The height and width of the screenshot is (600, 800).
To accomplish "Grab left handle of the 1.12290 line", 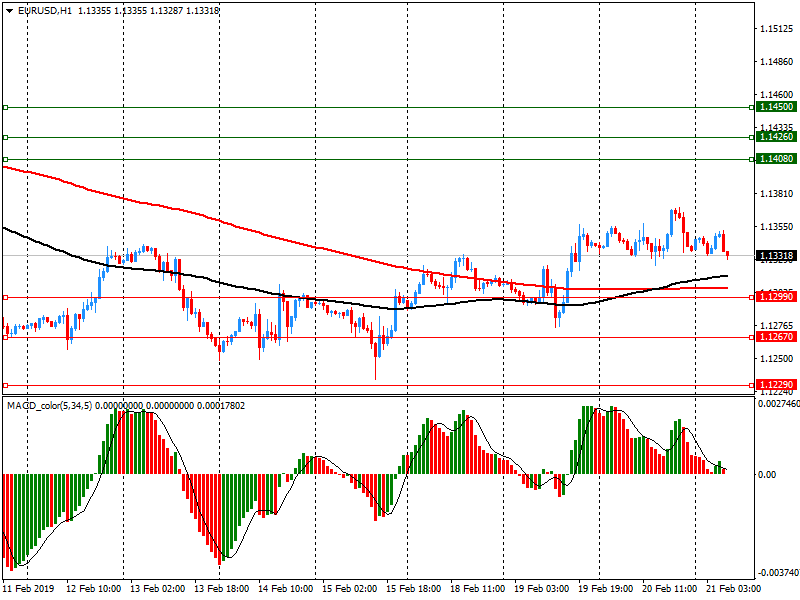I will click(6, 385).
